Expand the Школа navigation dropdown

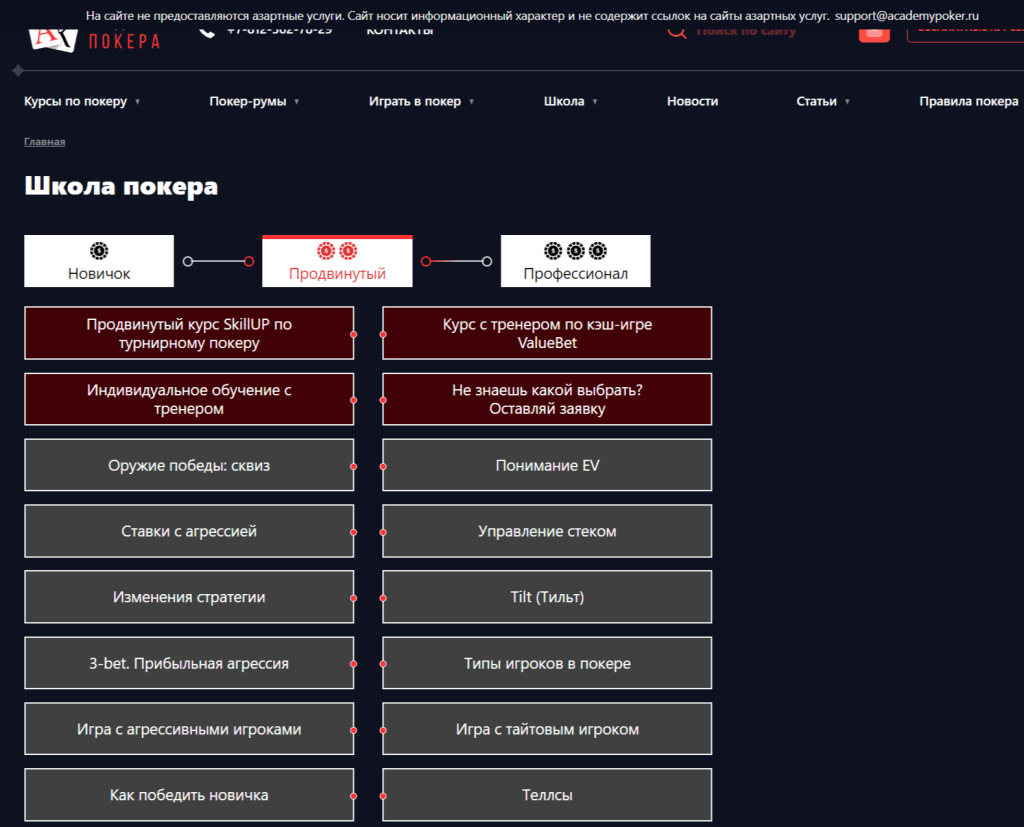click(570, 101)
